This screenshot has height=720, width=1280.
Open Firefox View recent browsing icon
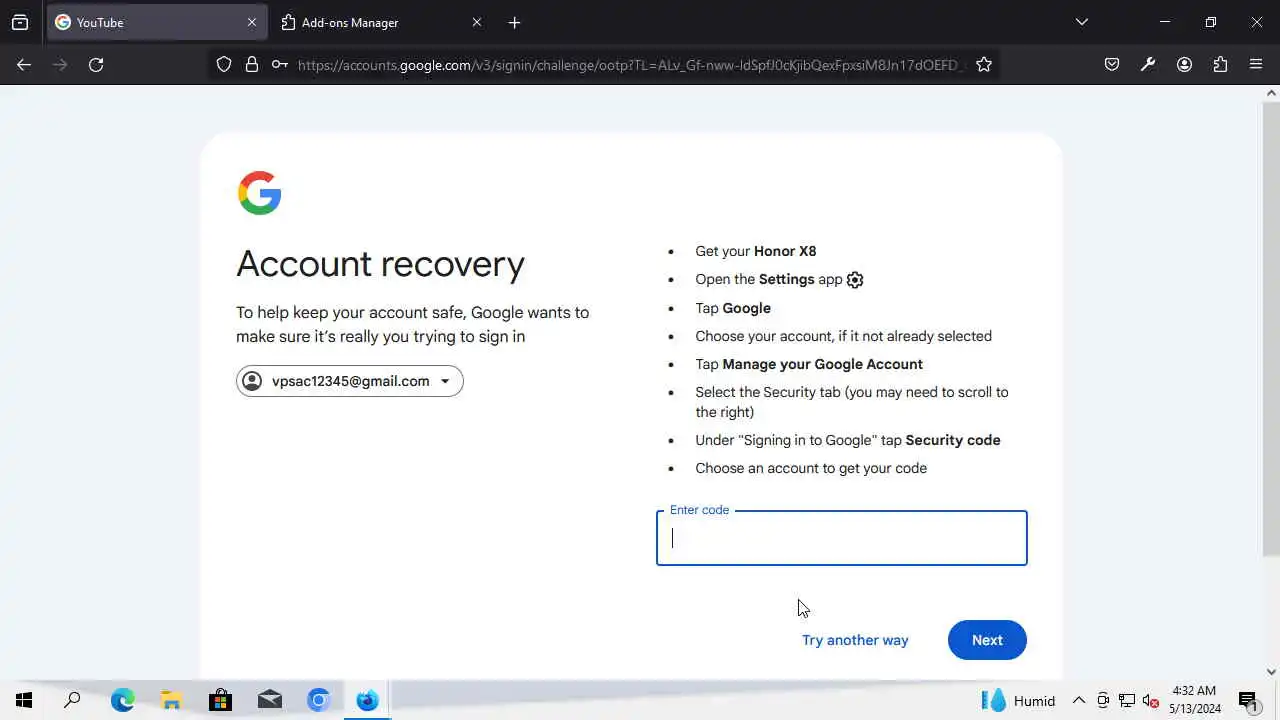click(x=20, y=22)
